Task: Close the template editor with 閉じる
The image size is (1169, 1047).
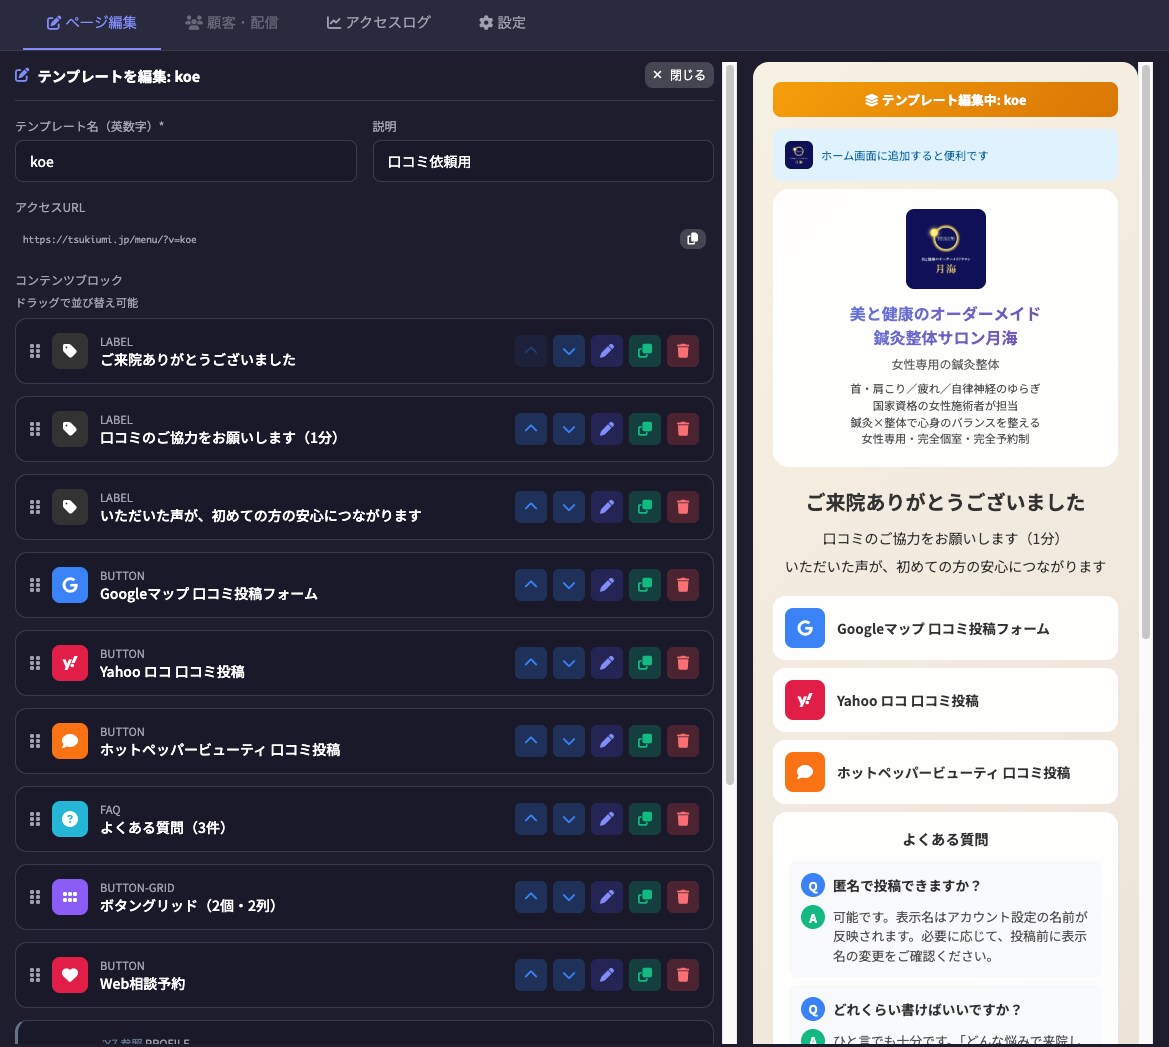Action: (678, 75)
